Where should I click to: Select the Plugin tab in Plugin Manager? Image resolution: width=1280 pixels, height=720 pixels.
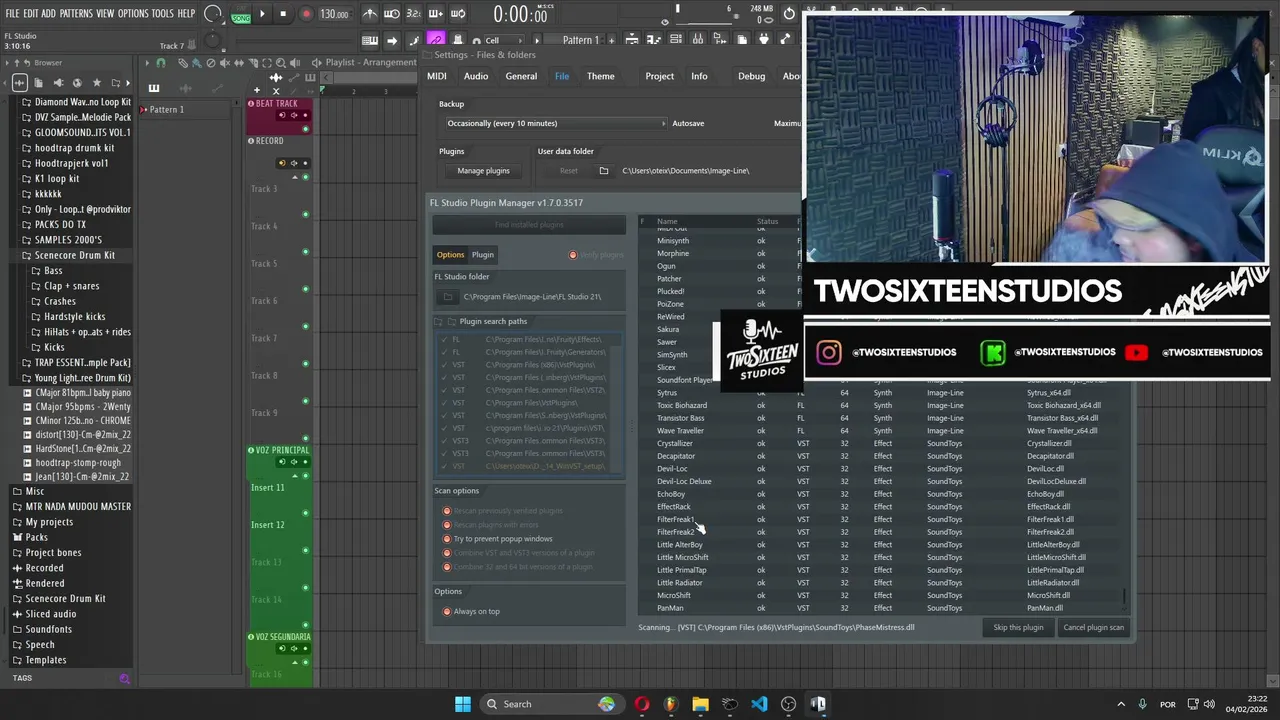(483, 254)
